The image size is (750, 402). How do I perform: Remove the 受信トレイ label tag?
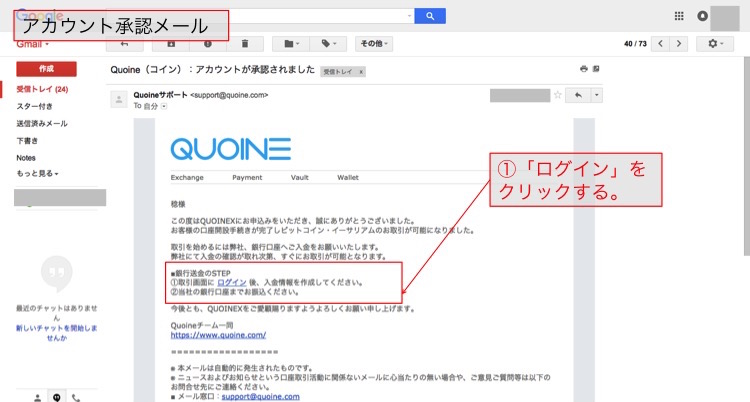click(x=361, y=72)
